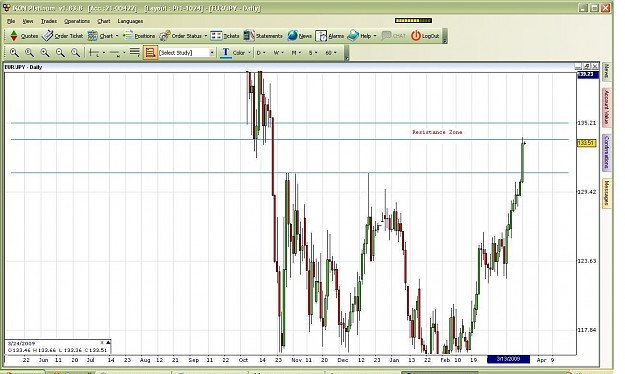The image size is (625, 374).
Task: Open the Confirmations side tab
Action: (x=606, y=152)
